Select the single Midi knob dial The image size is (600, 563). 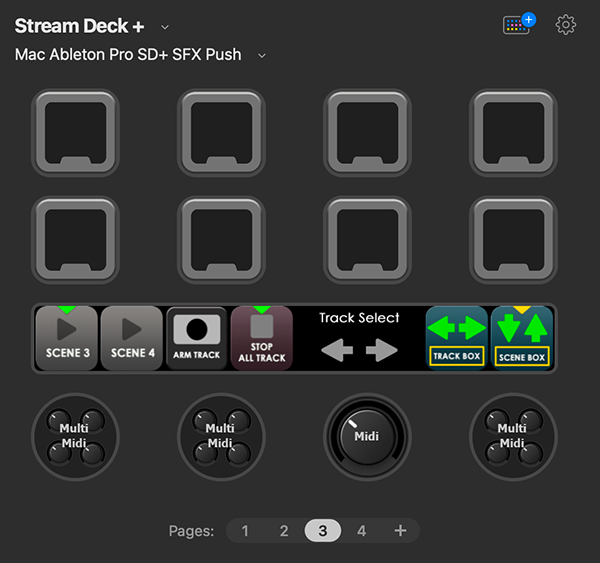367,437
